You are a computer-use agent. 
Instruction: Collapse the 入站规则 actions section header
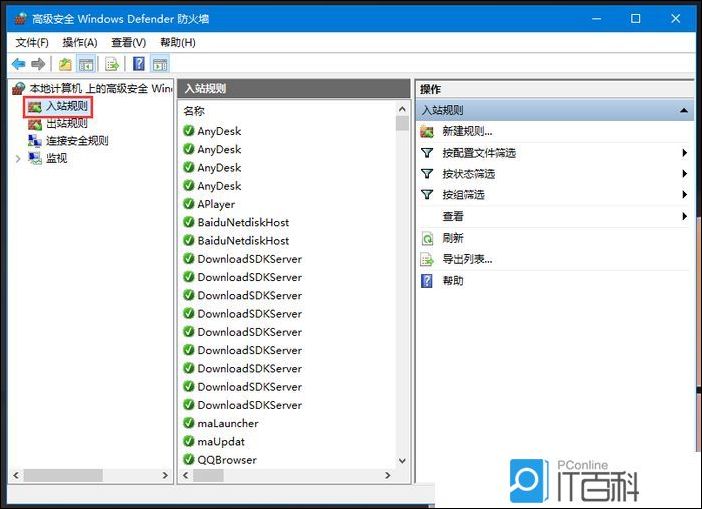point(683,110)
